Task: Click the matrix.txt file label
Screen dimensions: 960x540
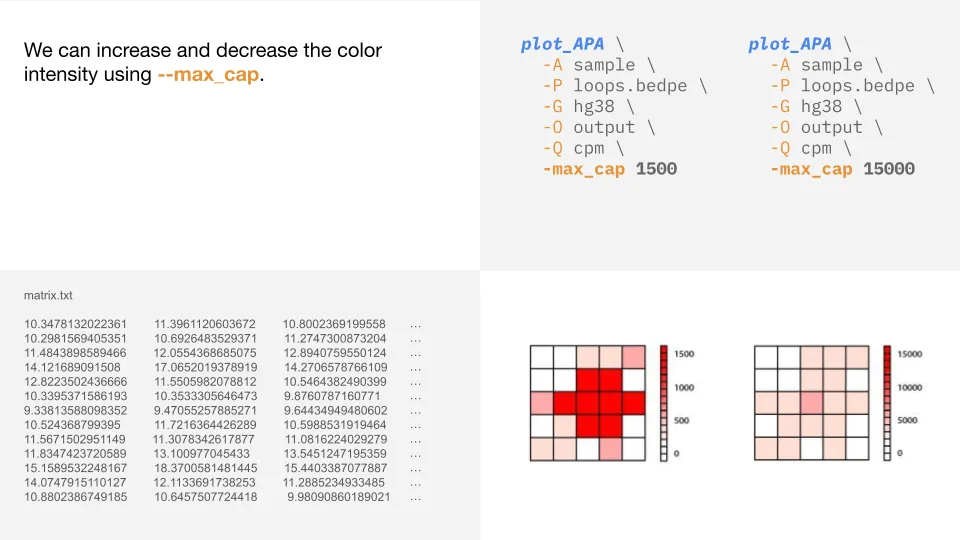Action: [x=48, y=295]
